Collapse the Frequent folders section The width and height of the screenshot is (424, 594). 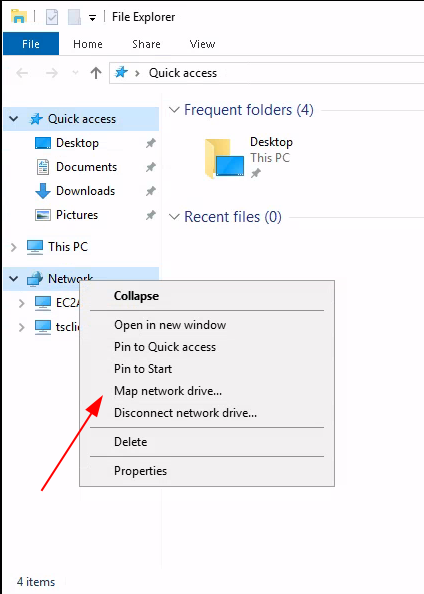pyautogui.click(x=174, y=110)
